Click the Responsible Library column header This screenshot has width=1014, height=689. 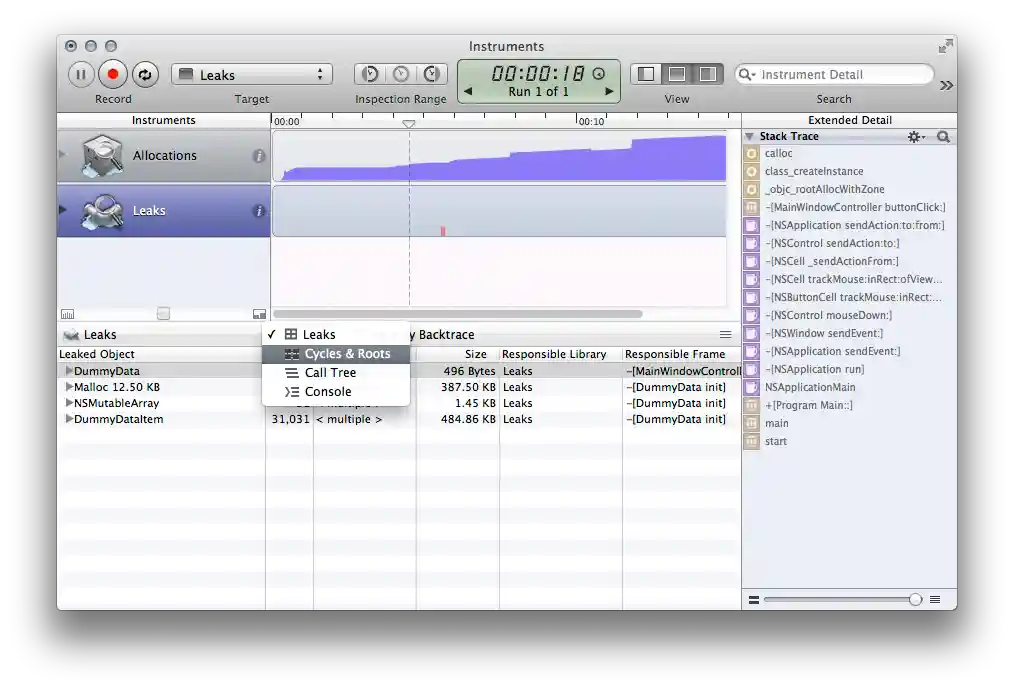click(x=554, y=354)
